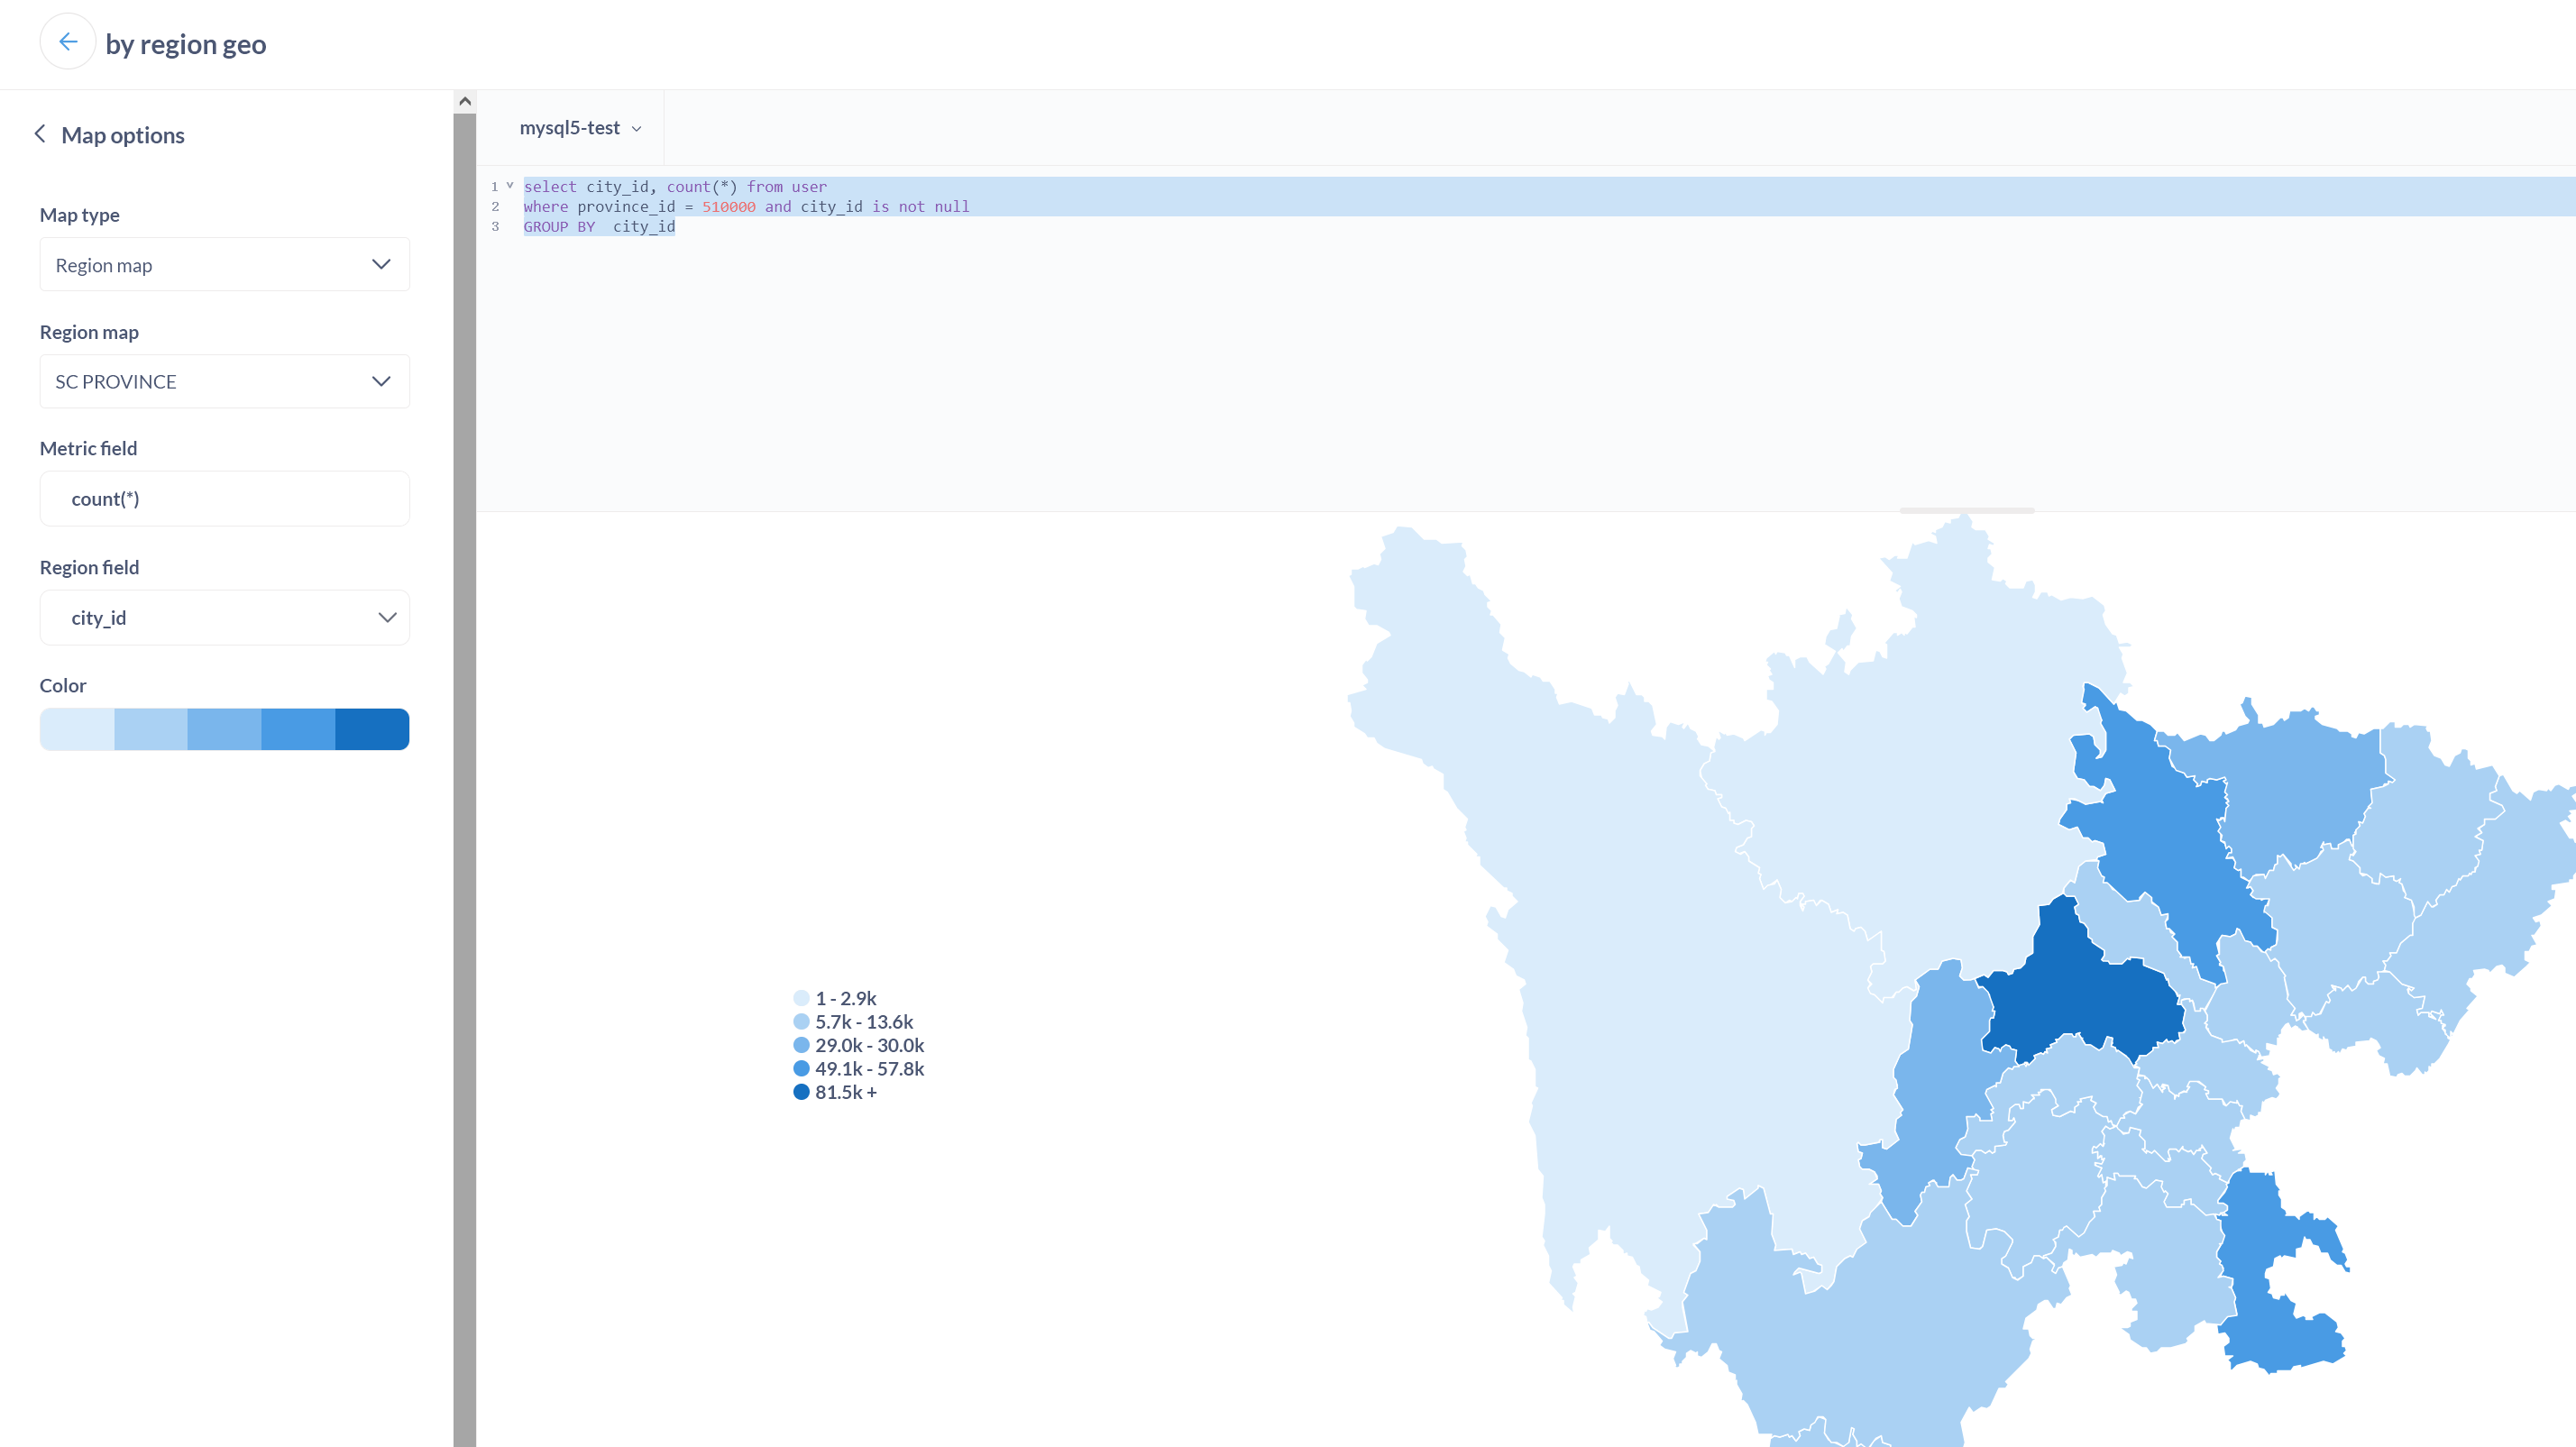The width and height of the screenshot is (2576, 1447).
Task: Pick the darkest blue color swatch
Action: coord(371,729)
